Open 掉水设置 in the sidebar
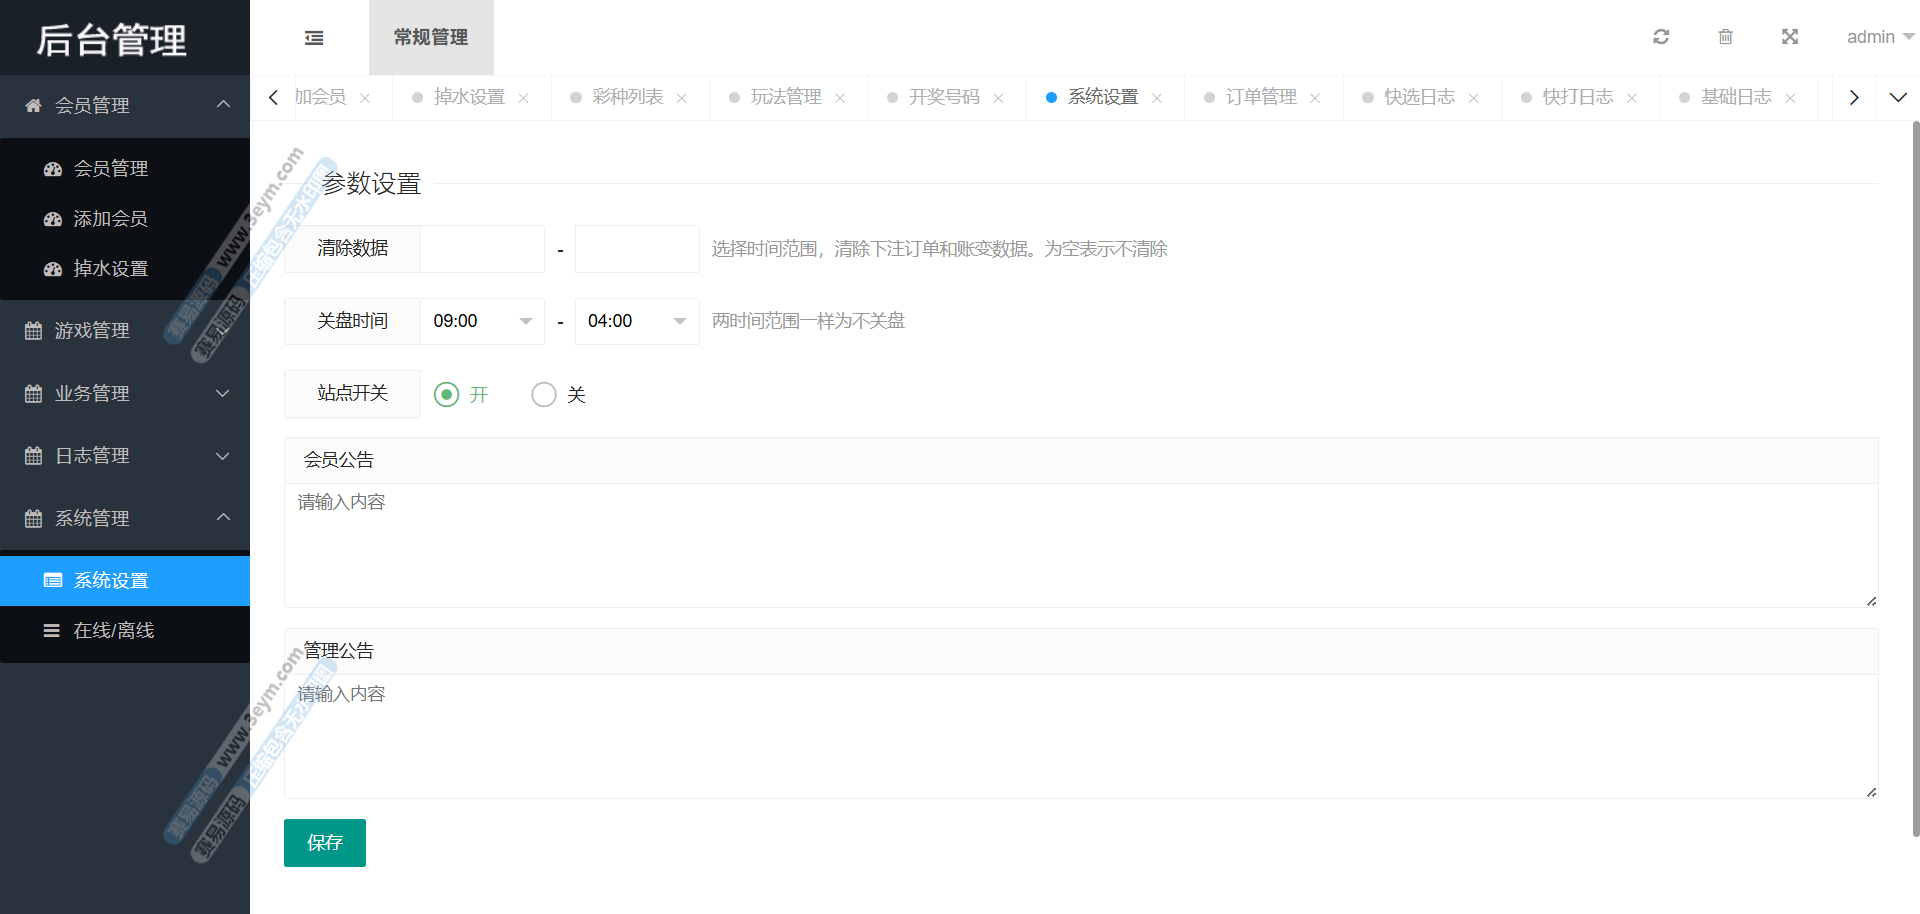 111,269
